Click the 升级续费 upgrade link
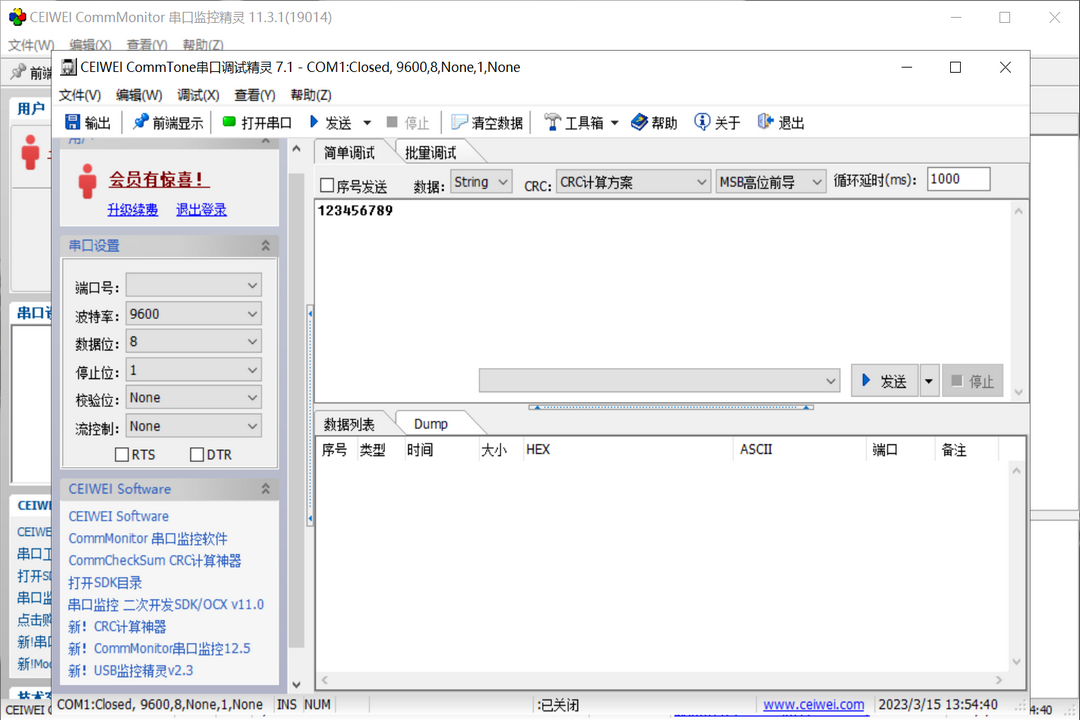Image resolution: width=1080 pixels, height=720 pixels. point(132,209)
